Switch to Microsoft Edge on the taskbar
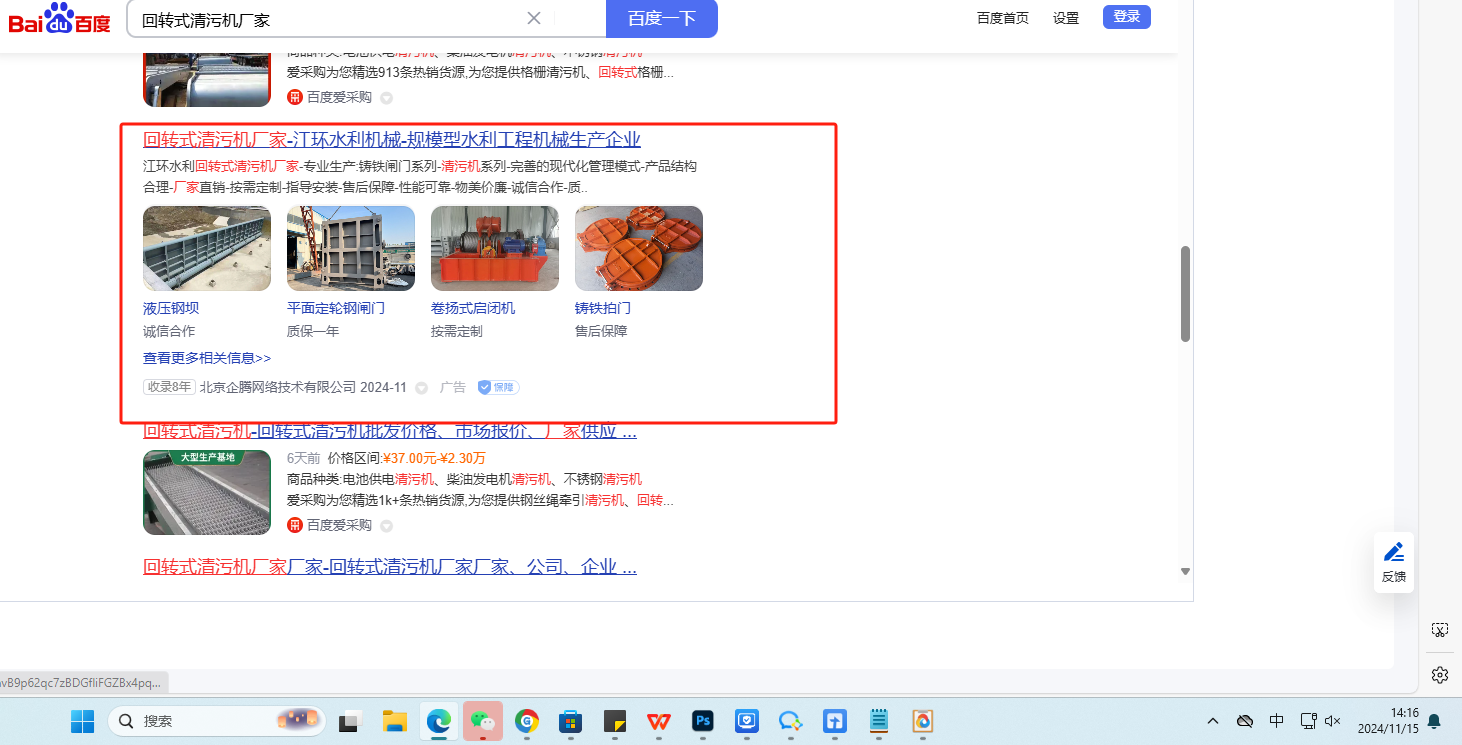This screenshot has width=1462, height=745. tap(439, 721)
